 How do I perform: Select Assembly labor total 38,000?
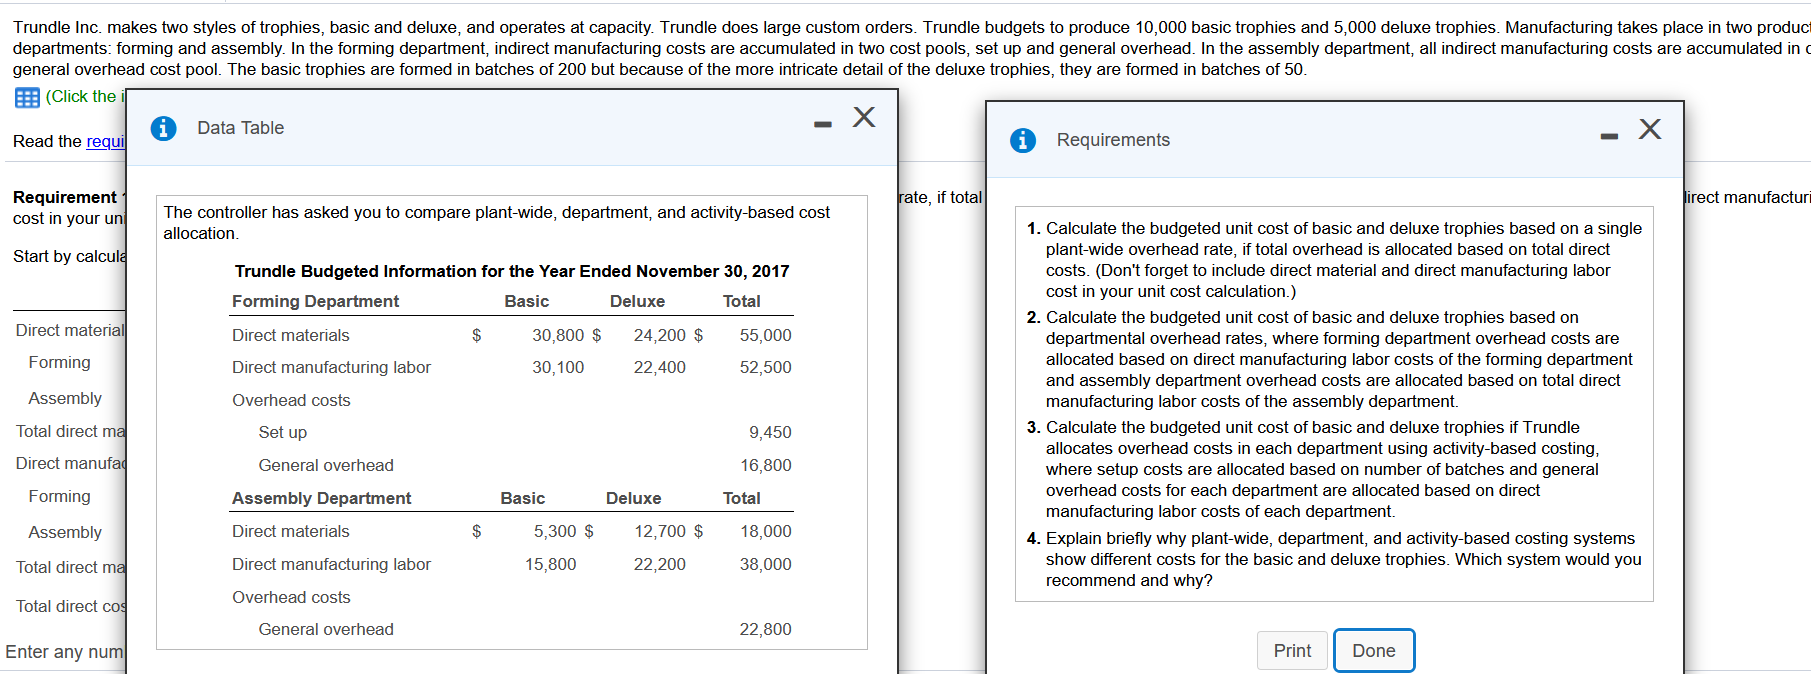(765, 564)
